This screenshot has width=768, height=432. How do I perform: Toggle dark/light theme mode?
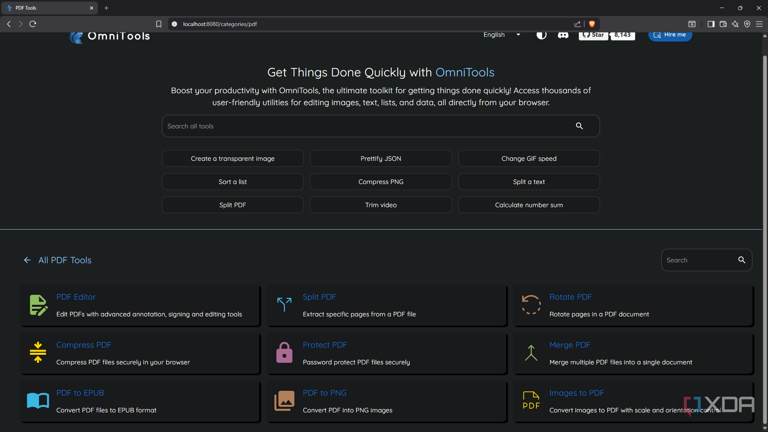[x=541, y=35]
